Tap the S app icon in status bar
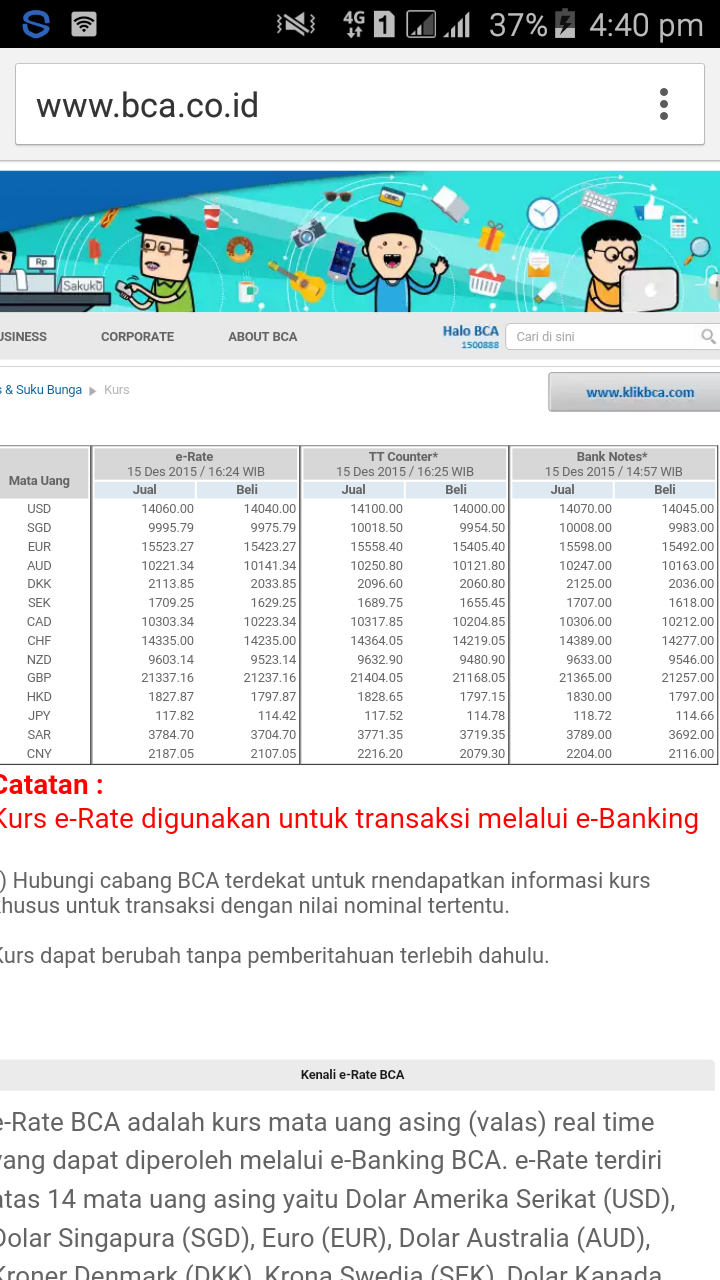Image resolution: width=720 pixels, height=1280 pixels. point(36,24)
